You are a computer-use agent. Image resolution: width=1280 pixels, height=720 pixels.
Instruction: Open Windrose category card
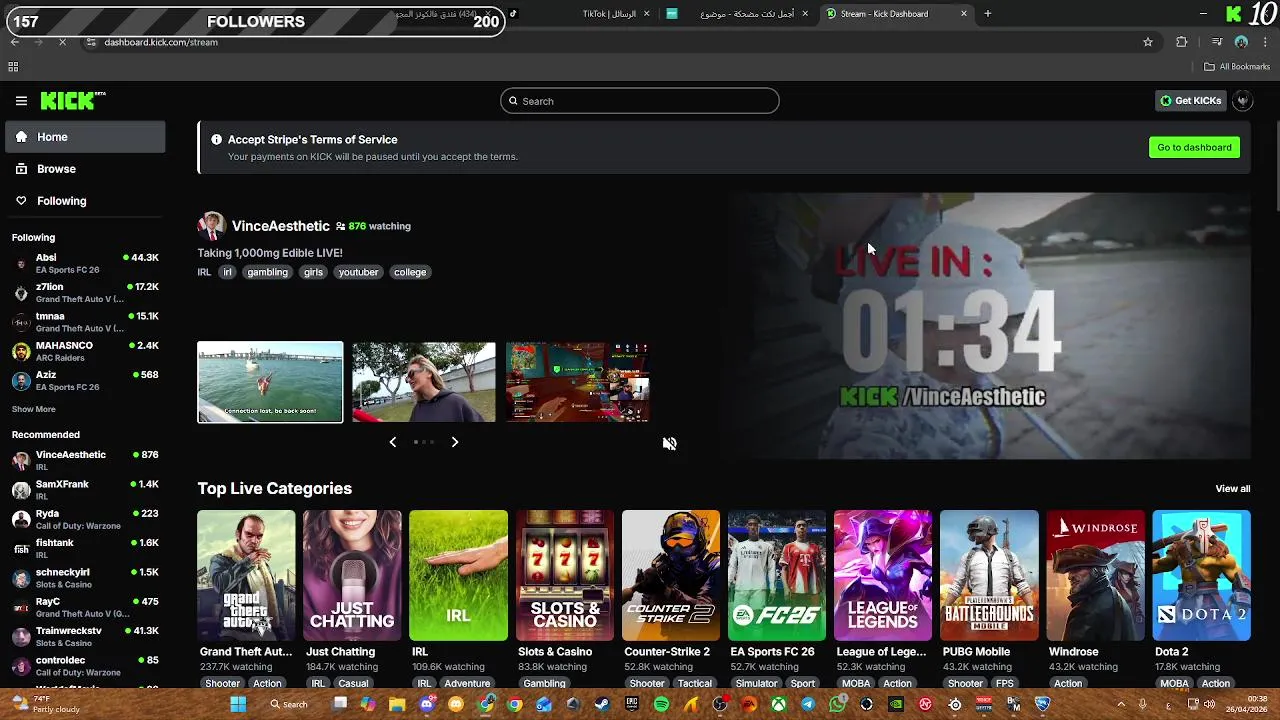[1095, 575]
